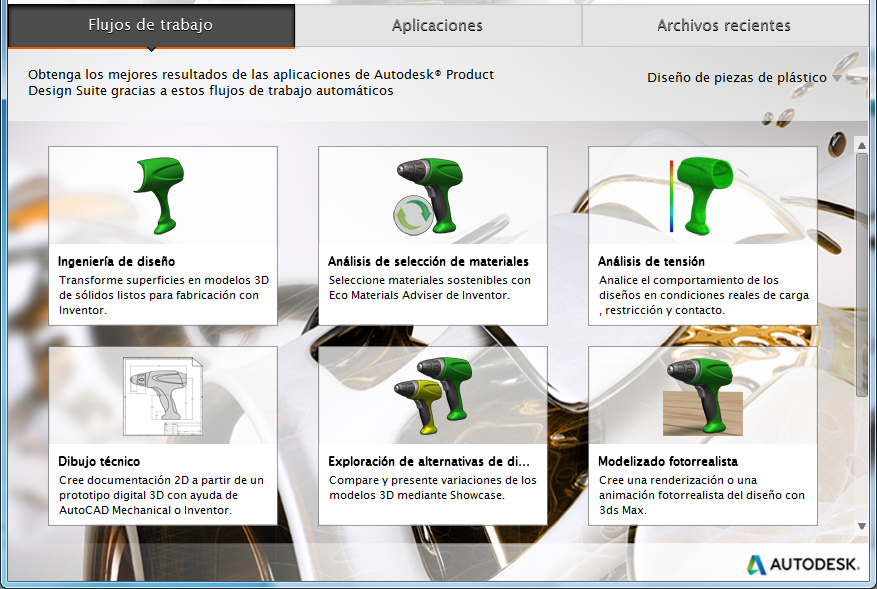This screenshot has height=589, width=877.
Task: Open Análisis de selección de materiales title
Action: tap(428, 261)
